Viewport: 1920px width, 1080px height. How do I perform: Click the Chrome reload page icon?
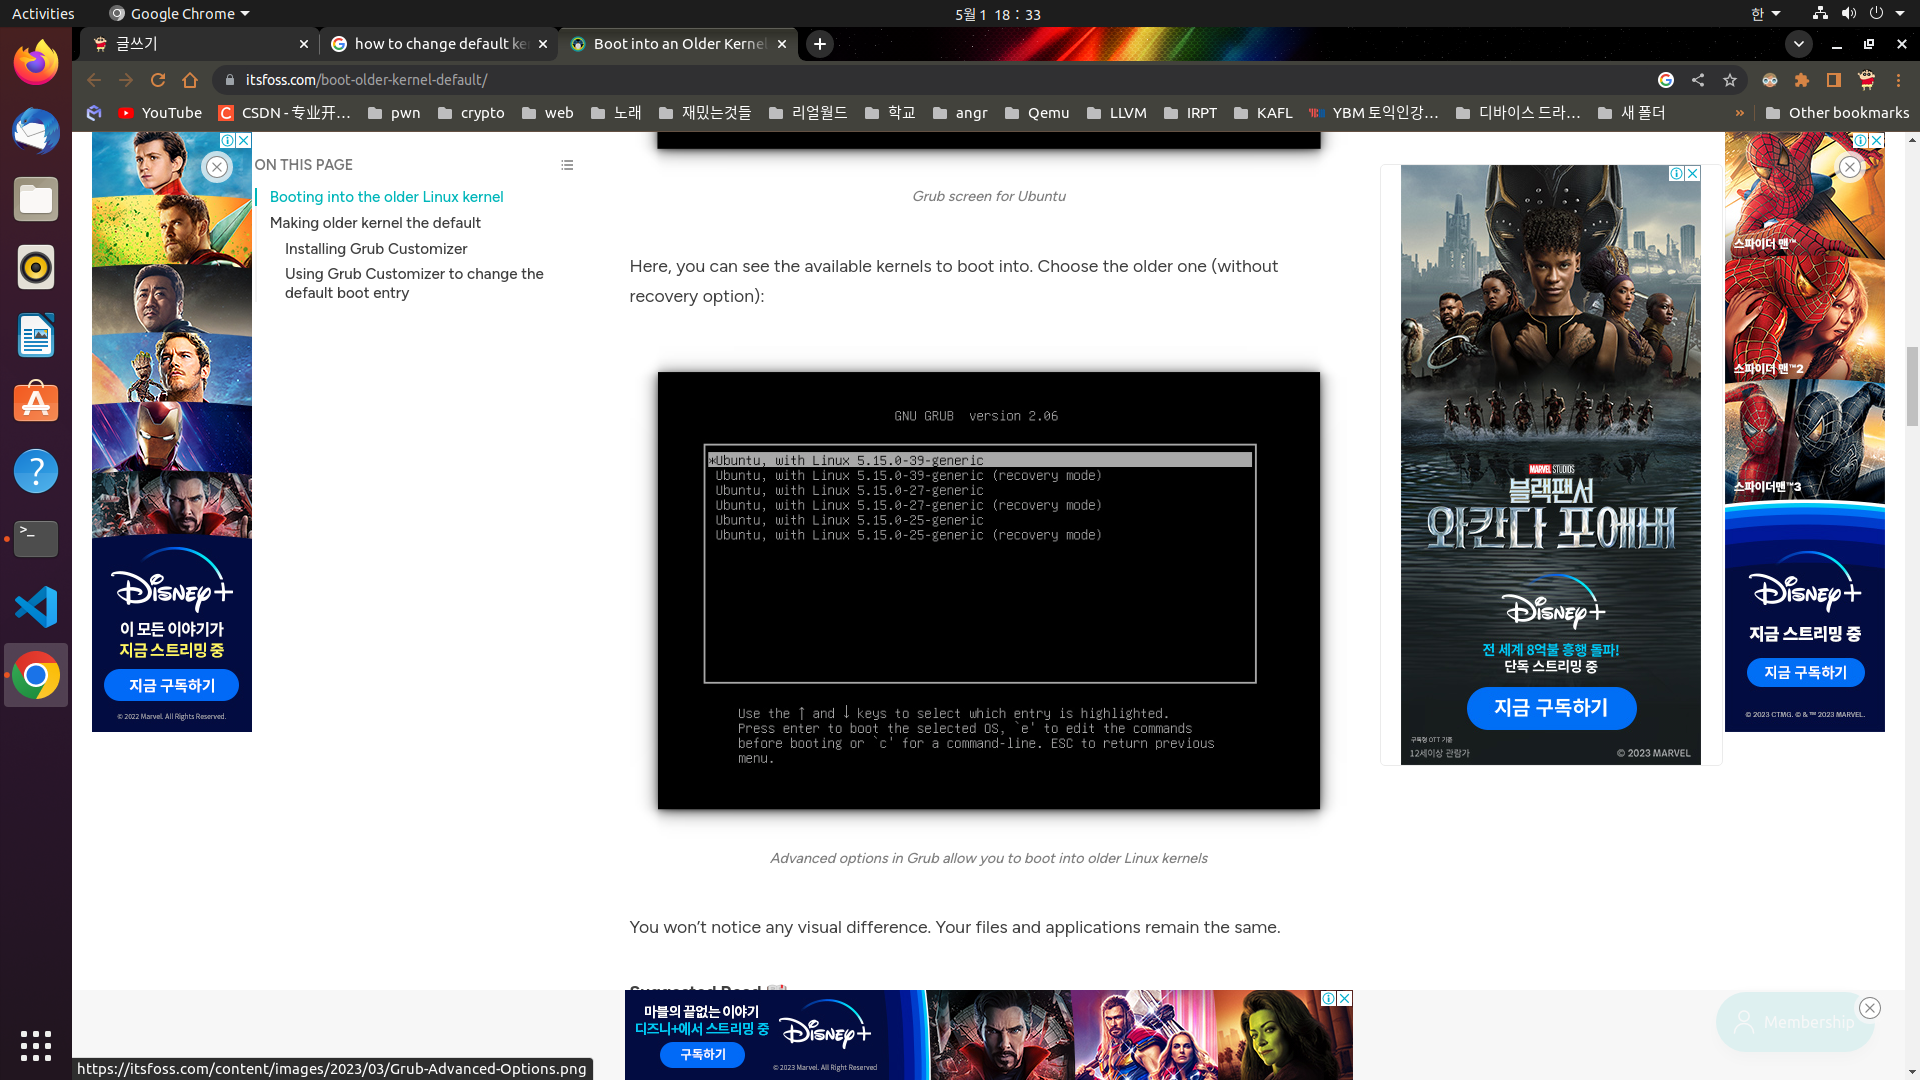[x=158, y=80]
